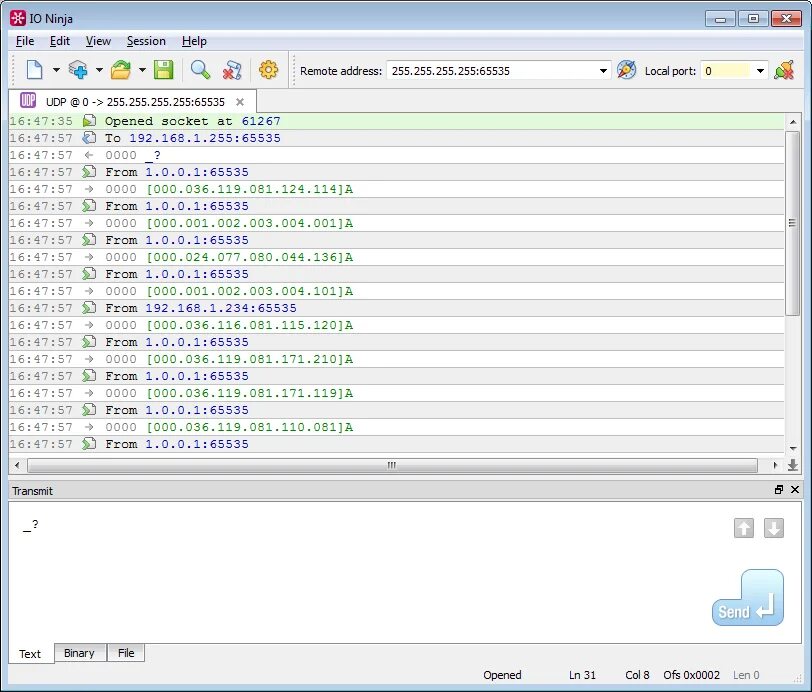Screen dimensions: 812x692
Task: Click the 'From 192.168.1.234:65535' incoming packet icon
Action: 89,308
